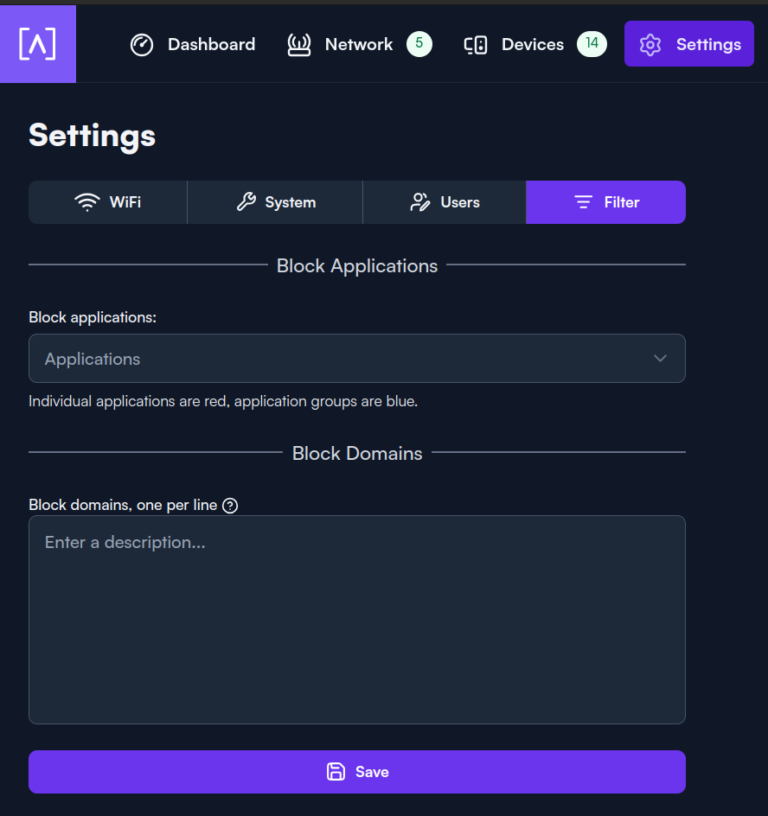Click the Settings gear icon
The height and width of the screenshot is (816, 768).
[x=651, y=45]
